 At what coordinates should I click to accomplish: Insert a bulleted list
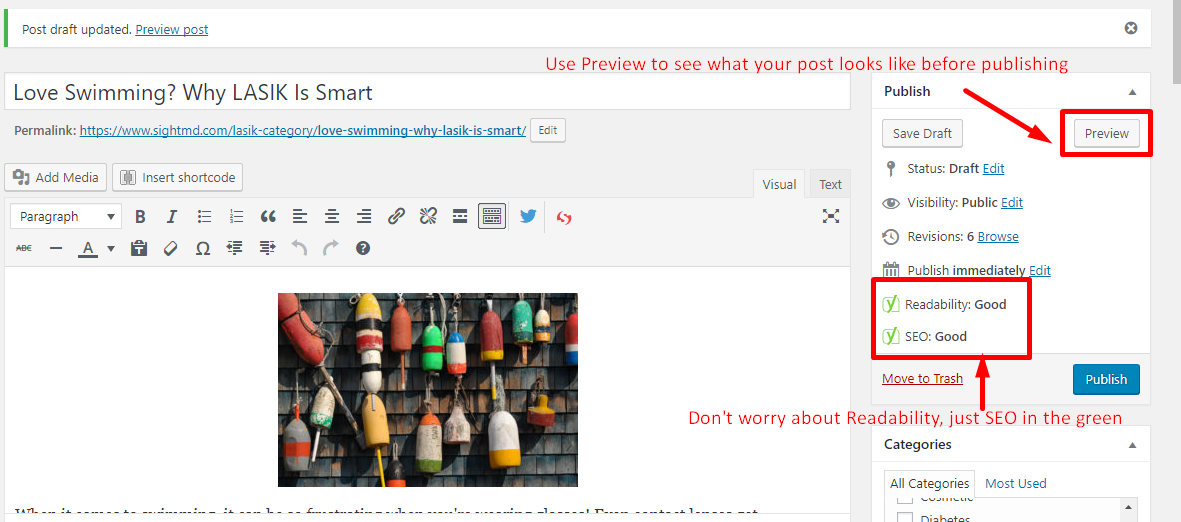pos(204,217)
